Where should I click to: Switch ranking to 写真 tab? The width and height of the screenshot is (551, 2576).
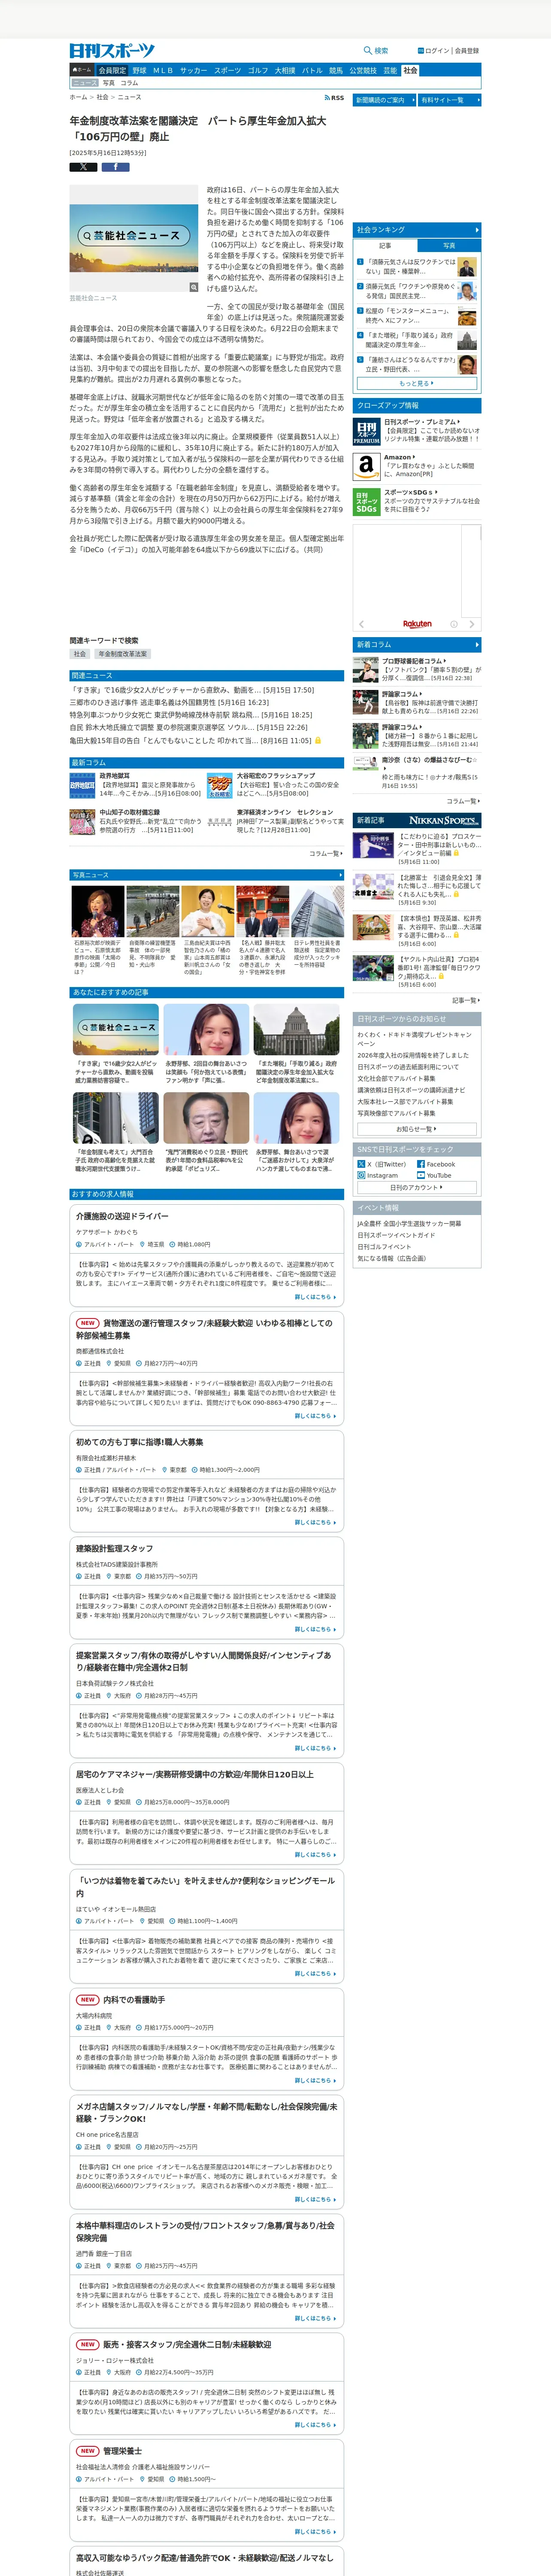[x=449, y=245]
